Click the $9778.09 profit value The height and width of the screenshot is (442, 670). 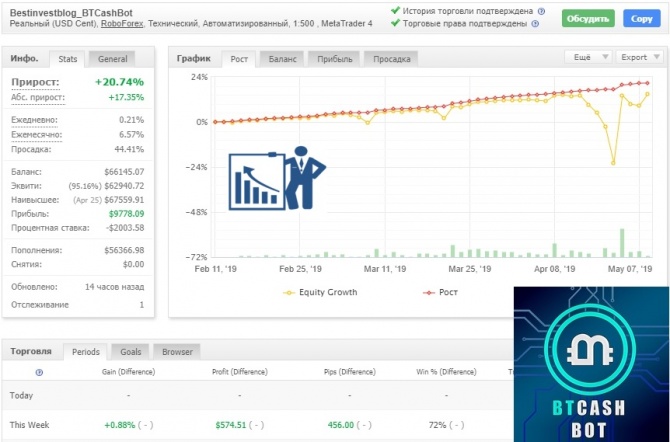click(x=126, y=214)
